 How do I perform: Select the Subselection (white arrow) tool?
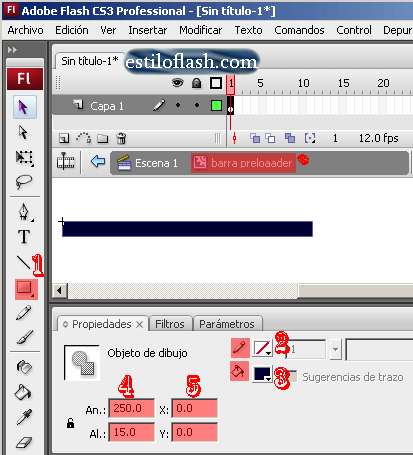pyautogui.click(x=23, y=132)
